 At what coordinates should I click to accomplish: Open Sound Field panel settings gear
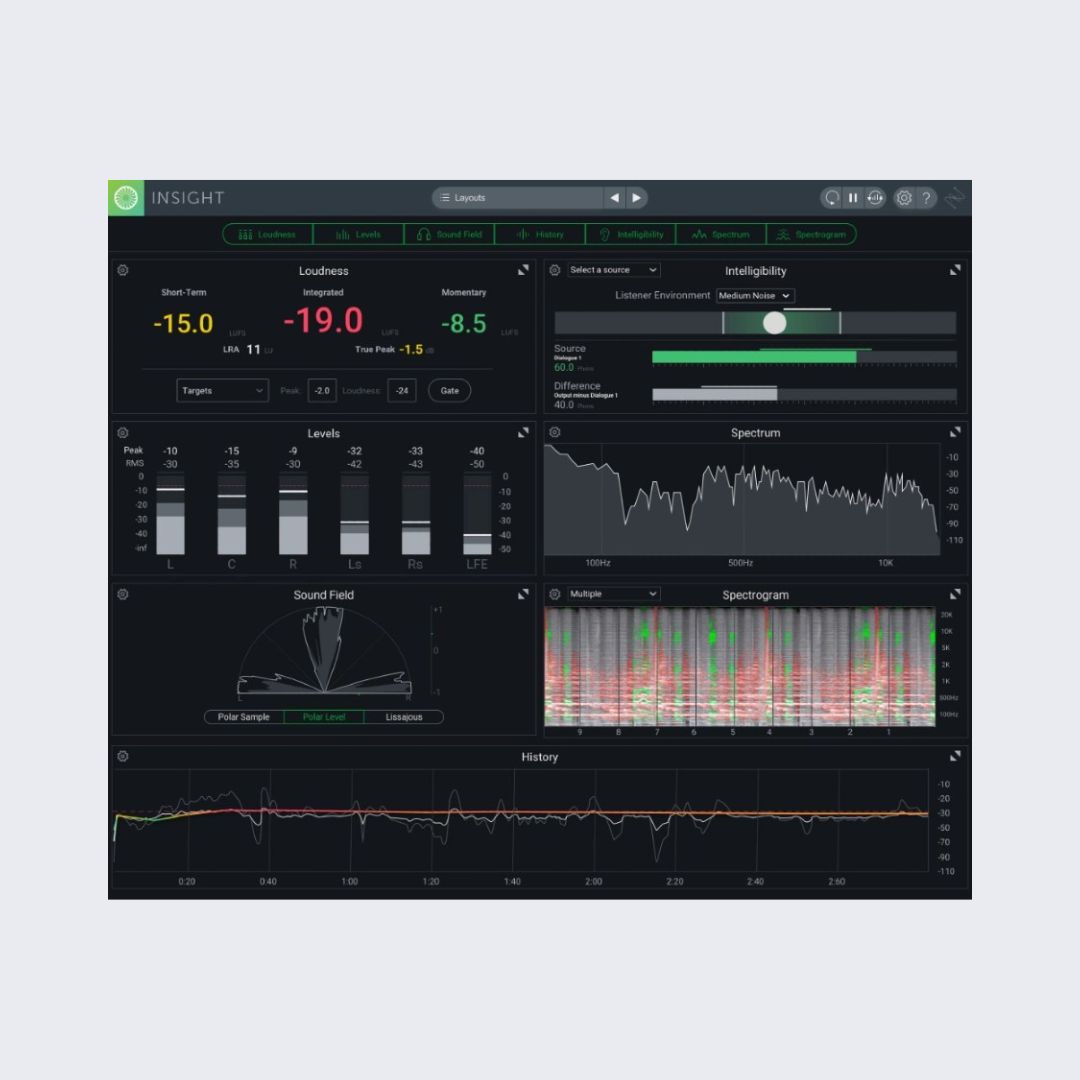(123, 594)
